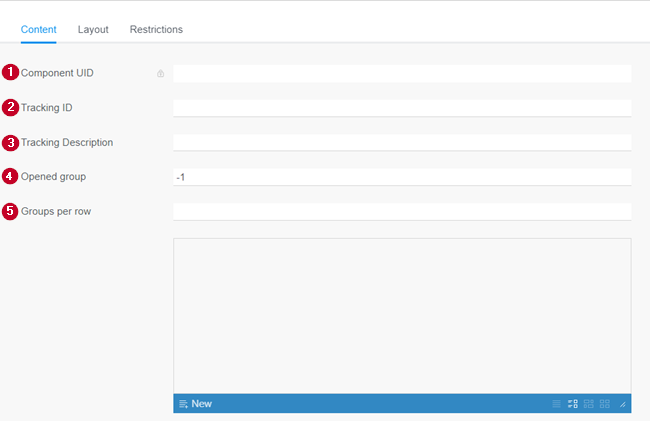
Task: Select the grid thumbnails view icon
Action: [x=605, y=404]
